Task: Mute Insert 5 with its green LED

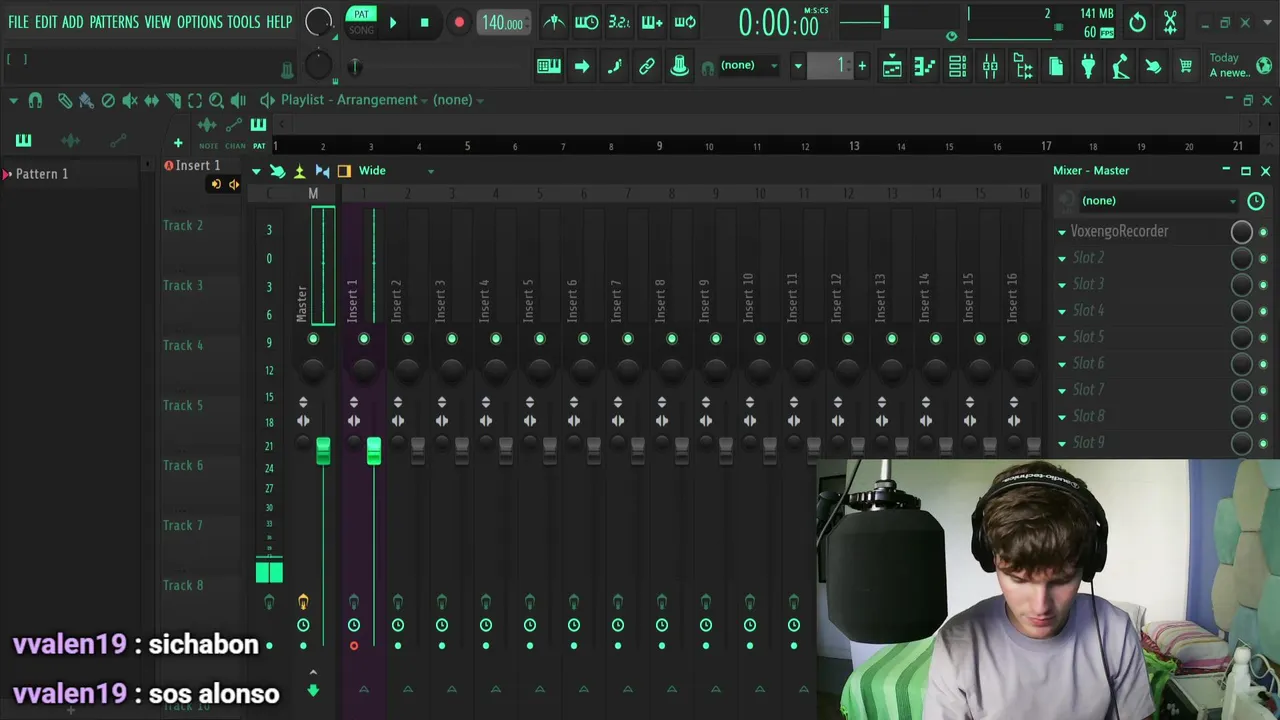Action: [x=539, y=339]
